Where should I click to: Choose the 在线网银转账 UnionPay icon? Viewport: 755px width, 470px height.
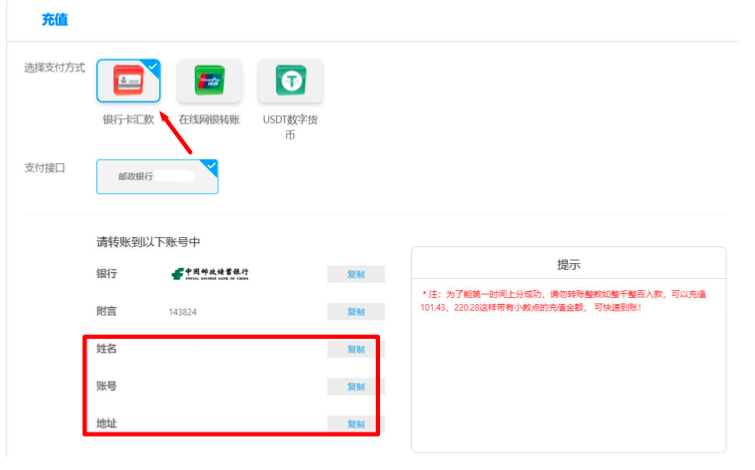click(x=209, y=81)
